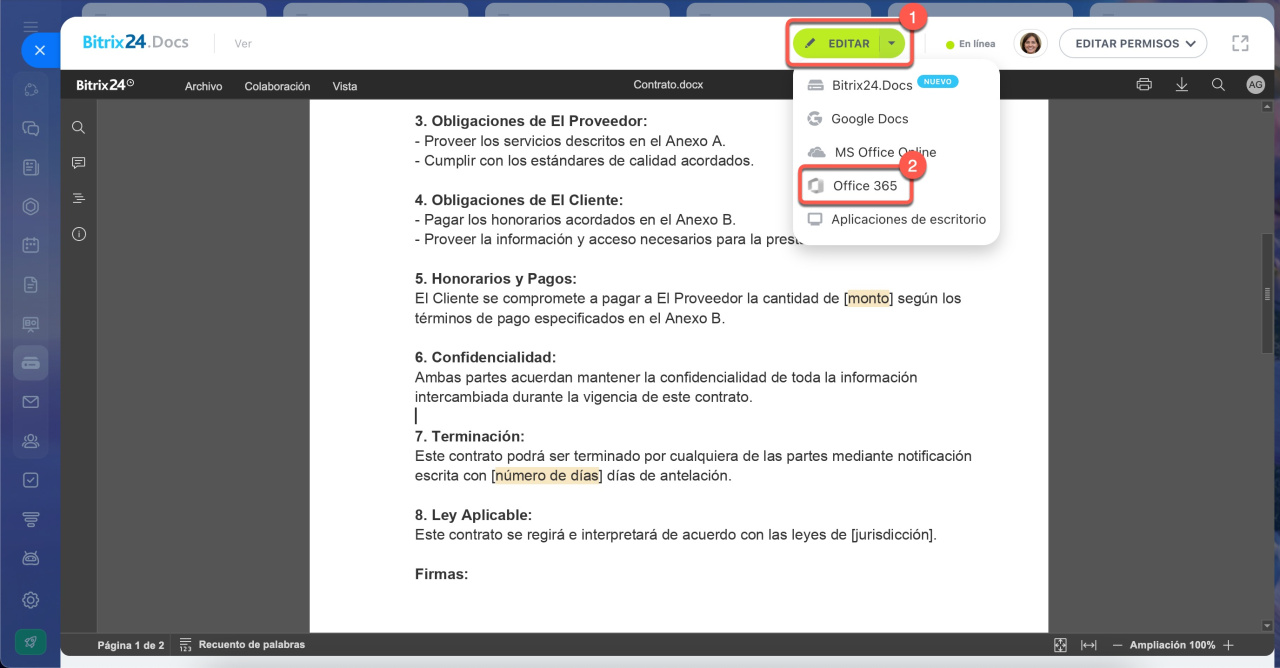Open the comments panel in the editor rail
The width and height of the screenshot is (1280, 668).
[79, 163]
